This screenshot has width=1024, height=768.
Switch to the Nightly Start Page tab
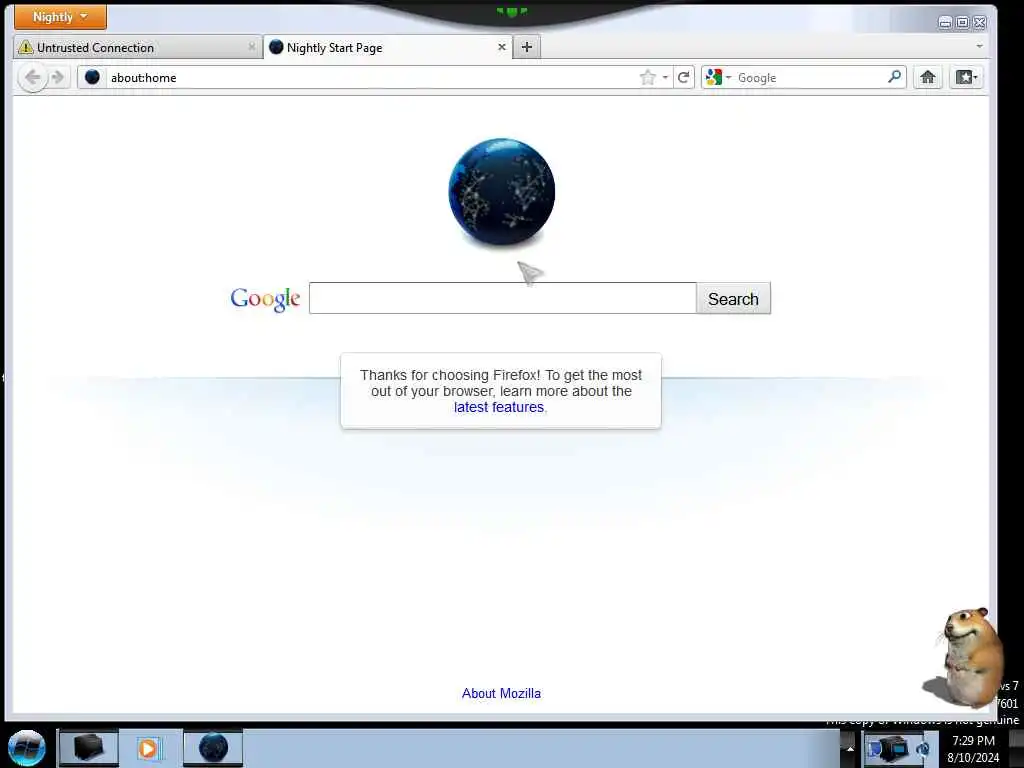[388, 47]
